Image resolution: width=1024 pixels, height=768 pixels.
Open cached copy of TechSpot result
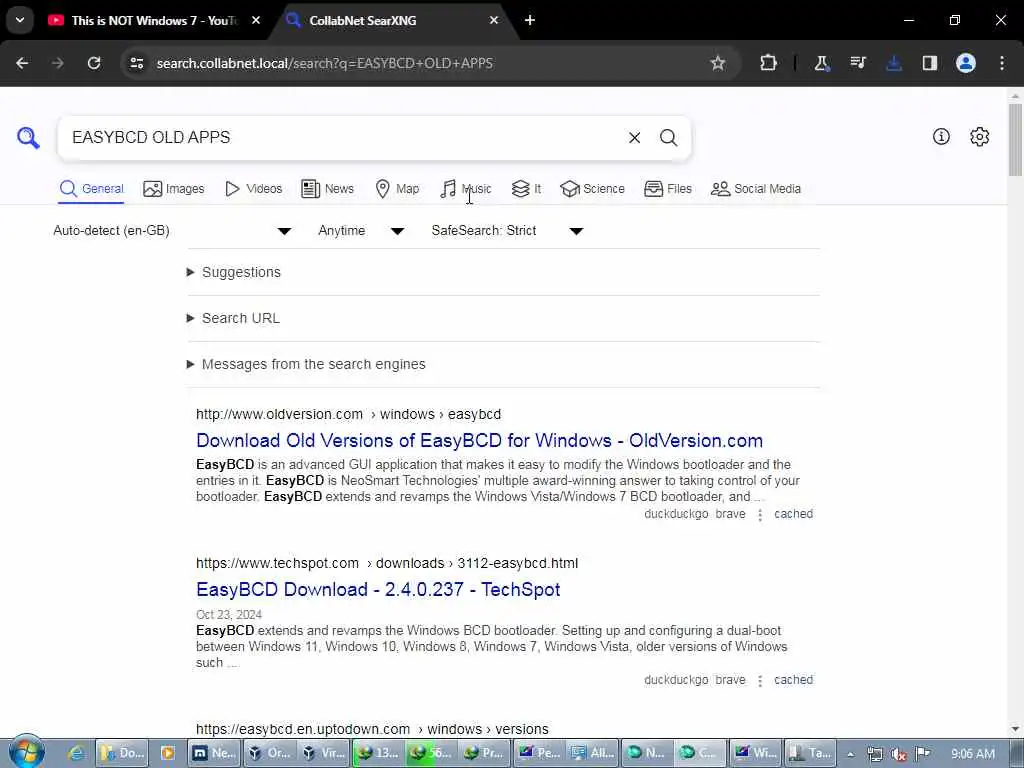pyautogui.click(x=793, y=680)
